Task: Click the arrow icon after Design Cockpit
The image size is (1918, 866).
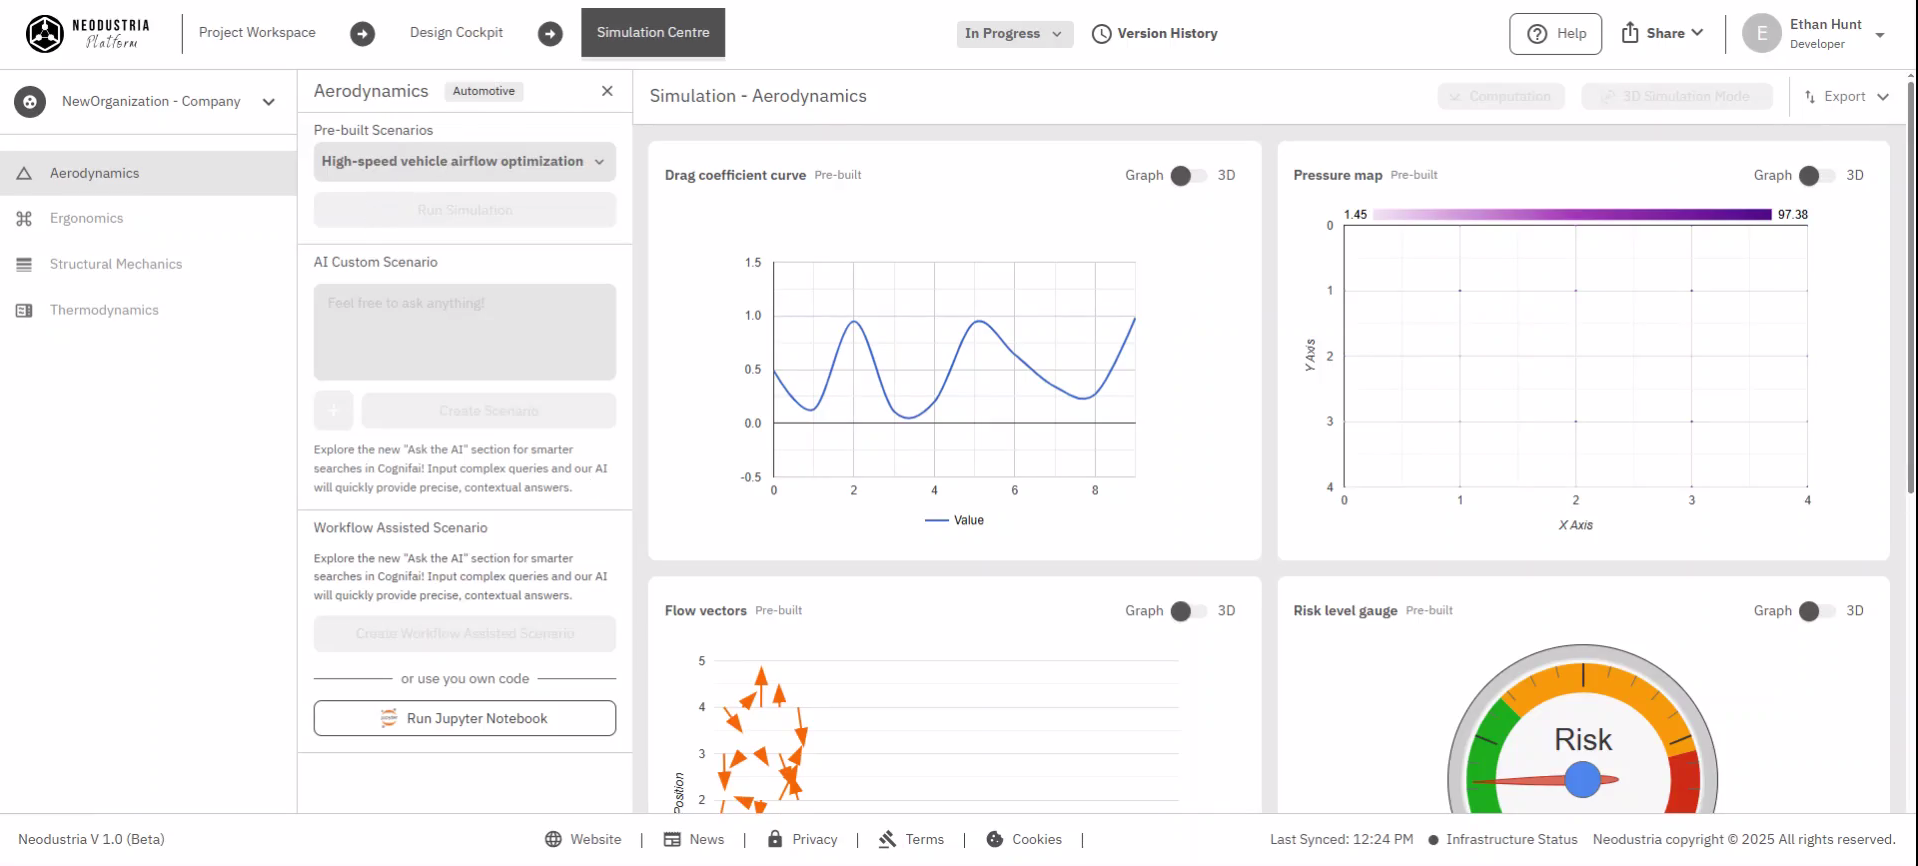Action: click(x=550, y=34)
